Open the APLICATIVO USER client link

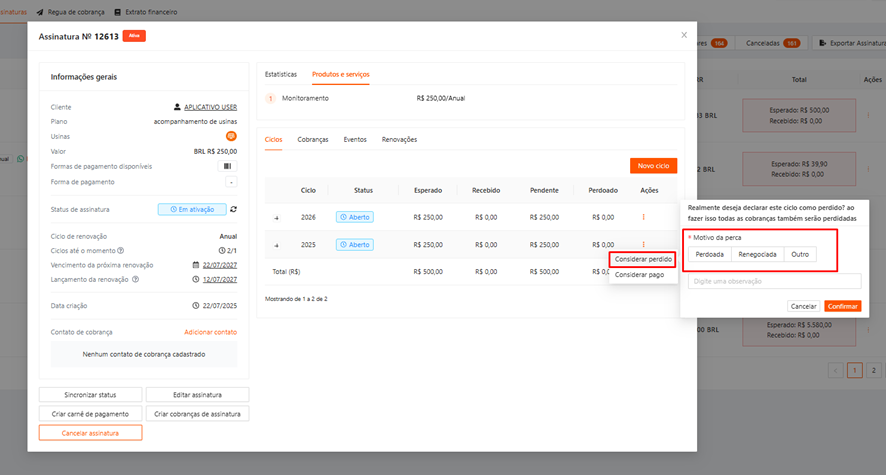[211, 107]
